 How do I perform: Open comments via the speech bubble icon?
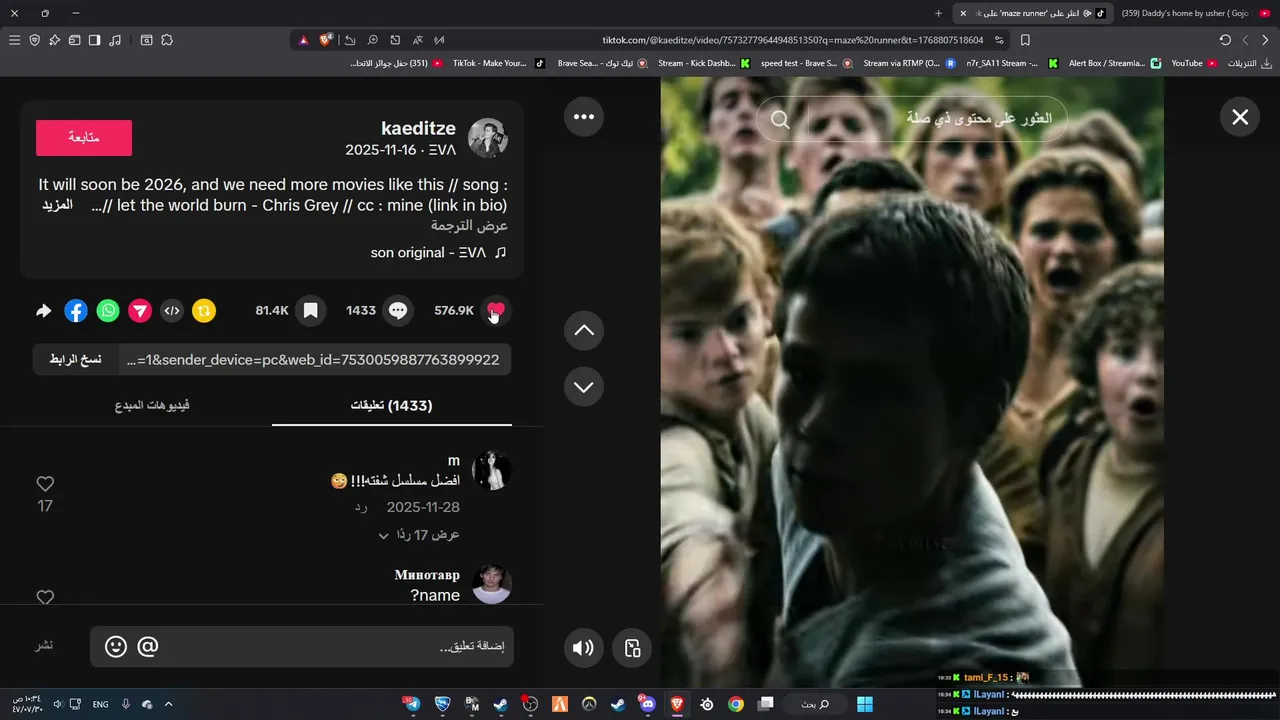398,311
